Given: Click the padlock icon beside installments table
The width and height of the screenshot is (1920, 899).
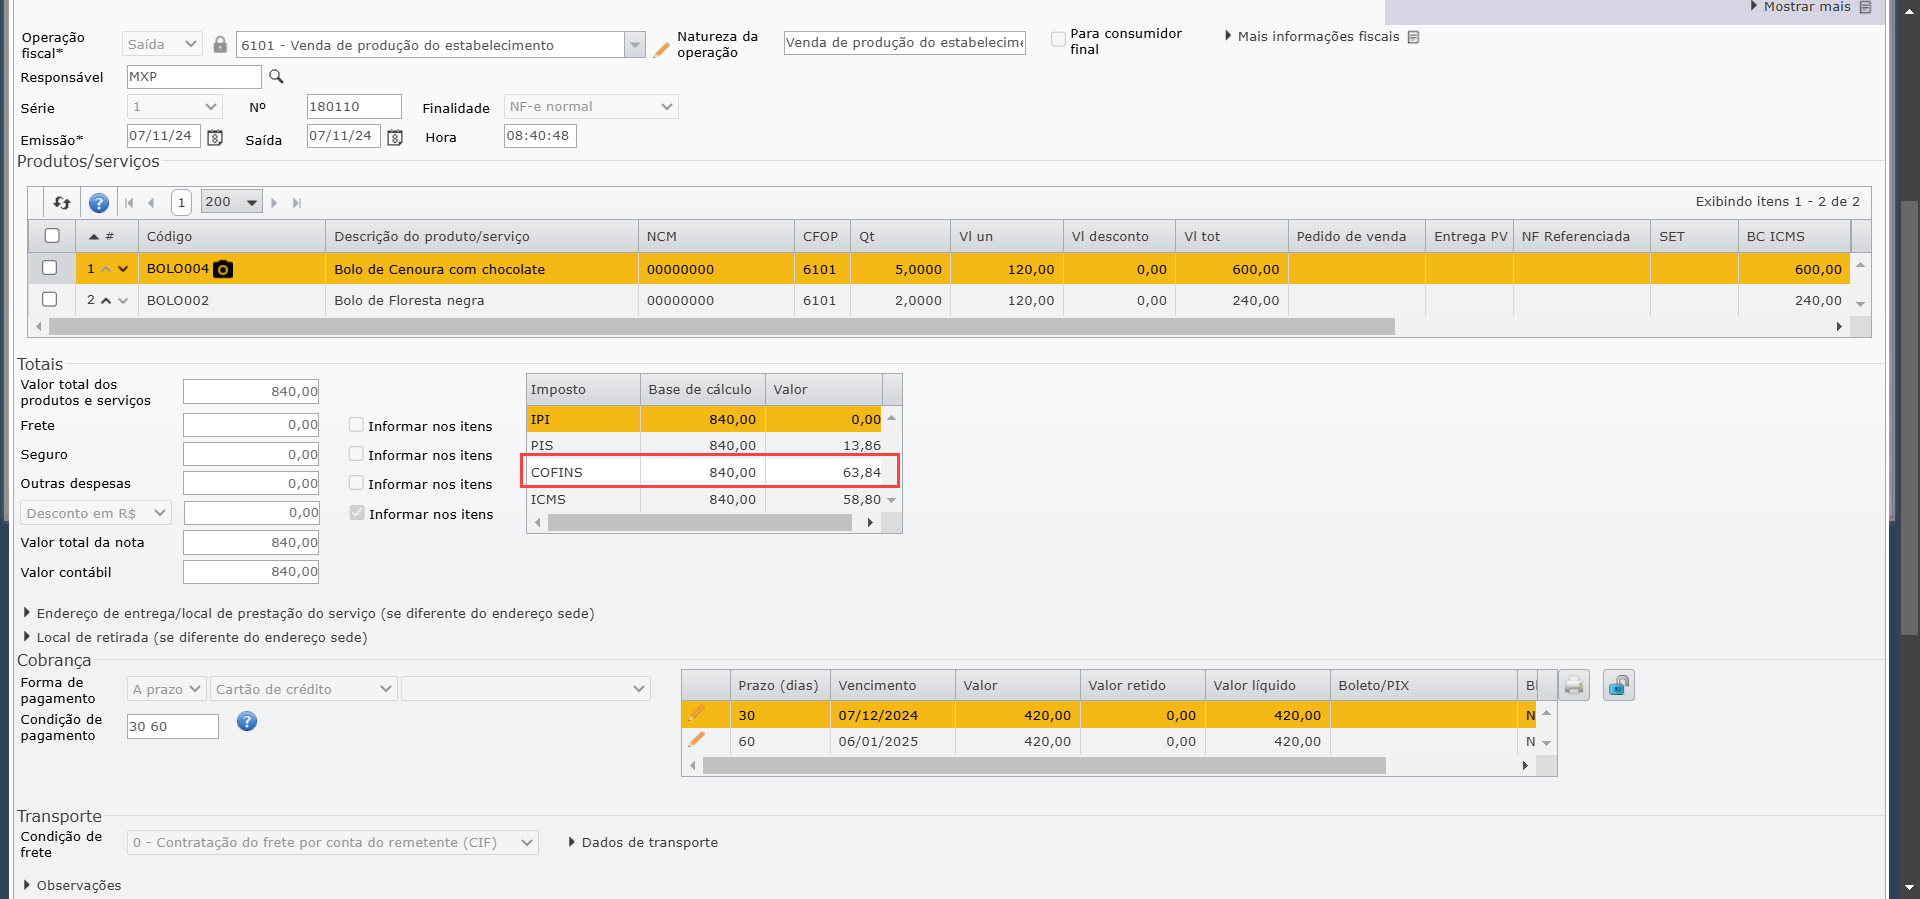Looking at the screenshot, I should [1618, 686].
